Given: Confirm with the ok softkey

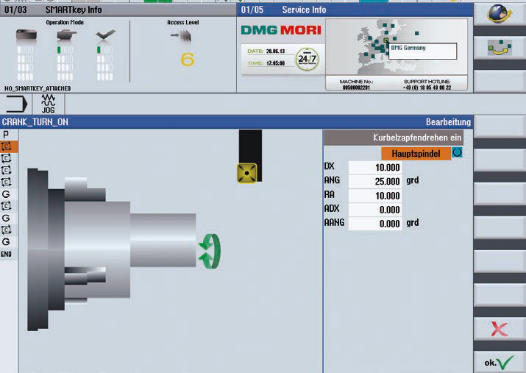Looking at the screenshot, I should click(x=499, y=363).
